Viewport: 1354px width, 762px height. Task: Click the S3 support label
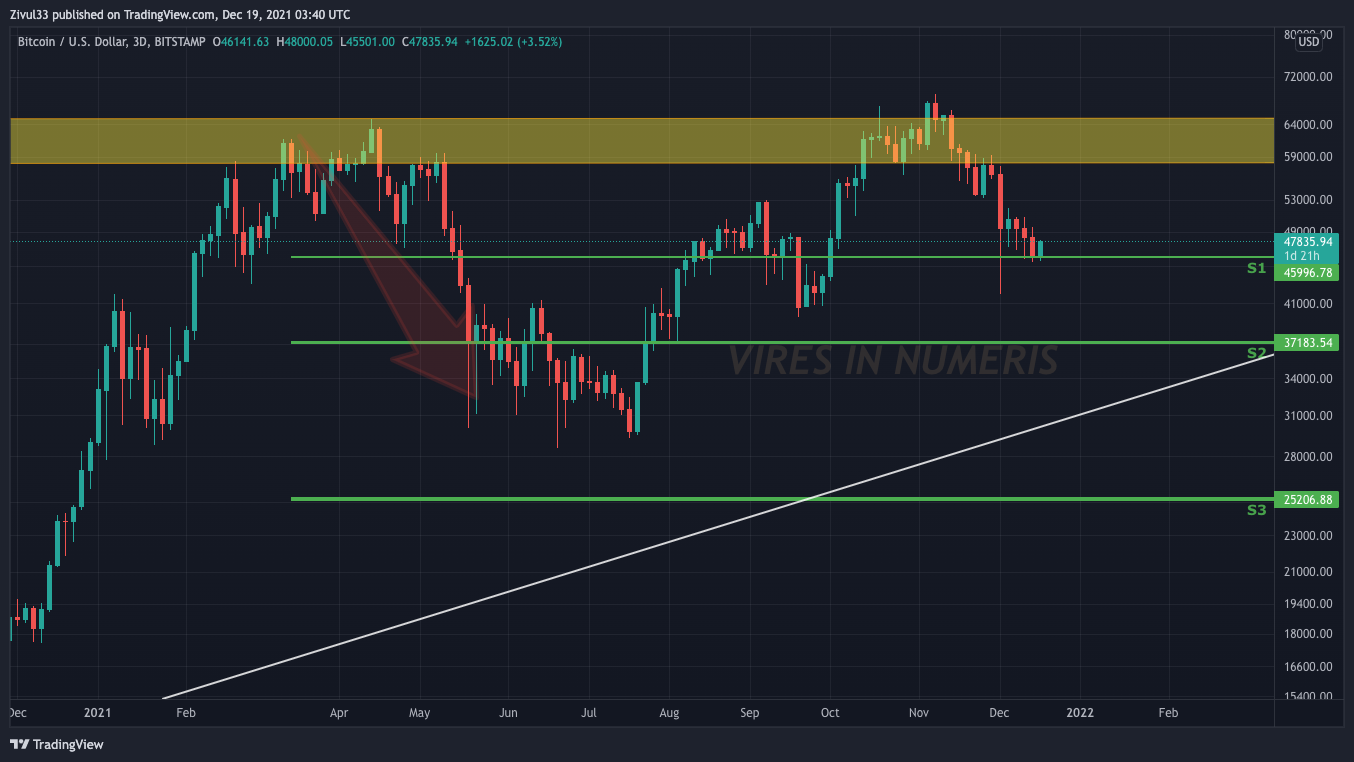(x=1256, y=510)
